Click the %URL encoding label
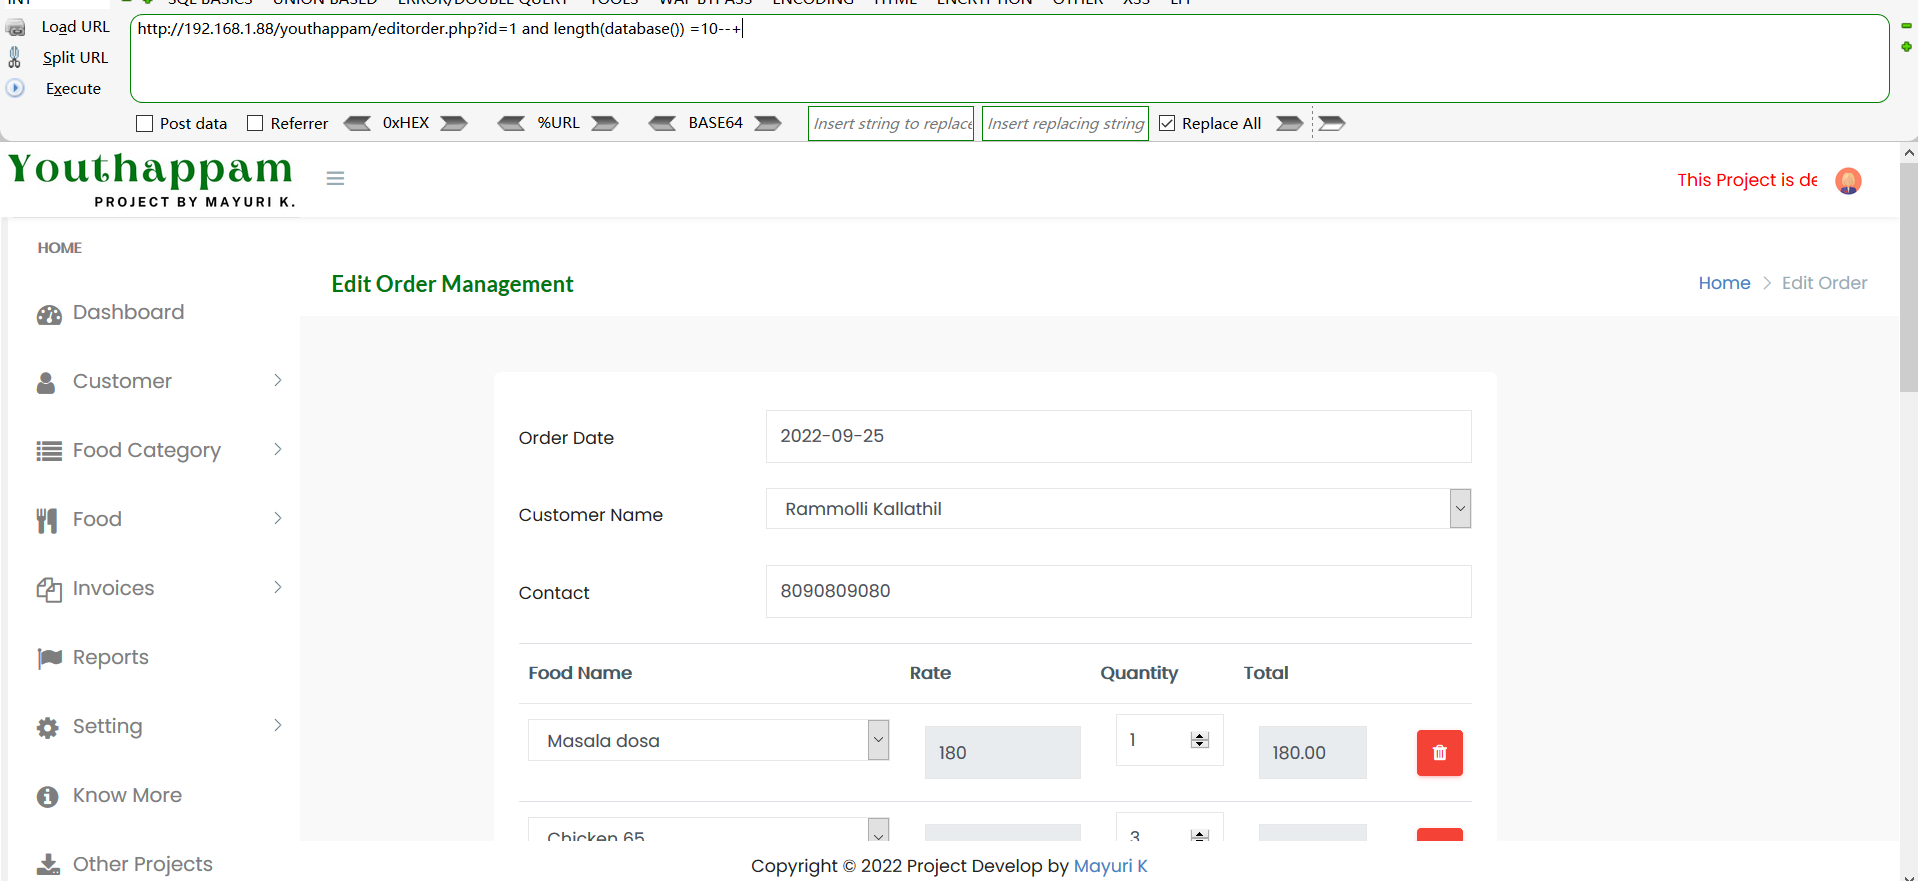Image resolution: width=1918 pixels, height=881 pixels. (x=558, y=123)
